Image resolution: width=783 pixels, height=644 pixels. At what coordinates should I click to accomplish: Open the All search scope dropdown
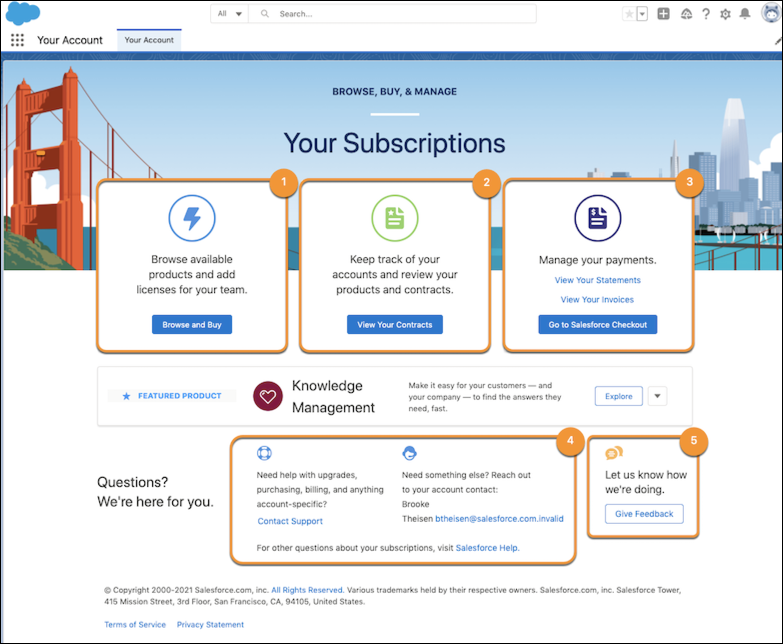click(x=230, y=14)
